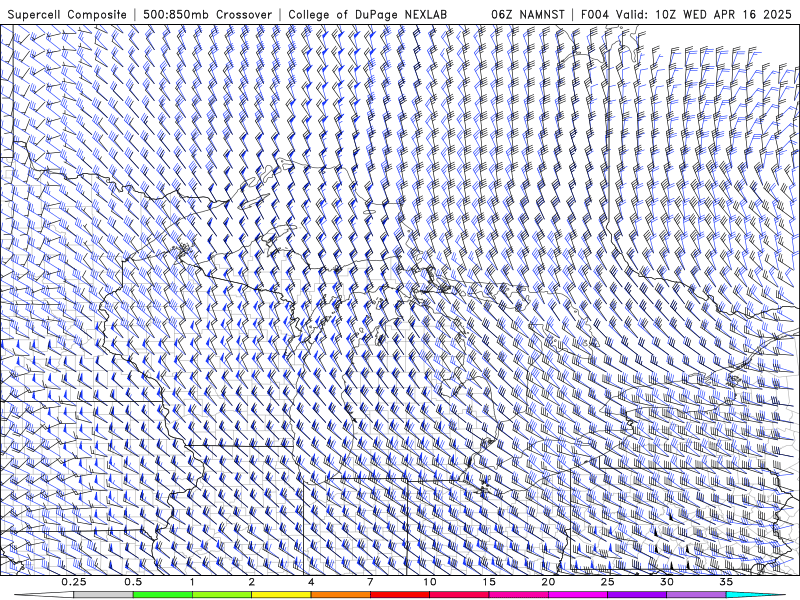Click the legend value 7
The image size is (800, 600).
370,582
